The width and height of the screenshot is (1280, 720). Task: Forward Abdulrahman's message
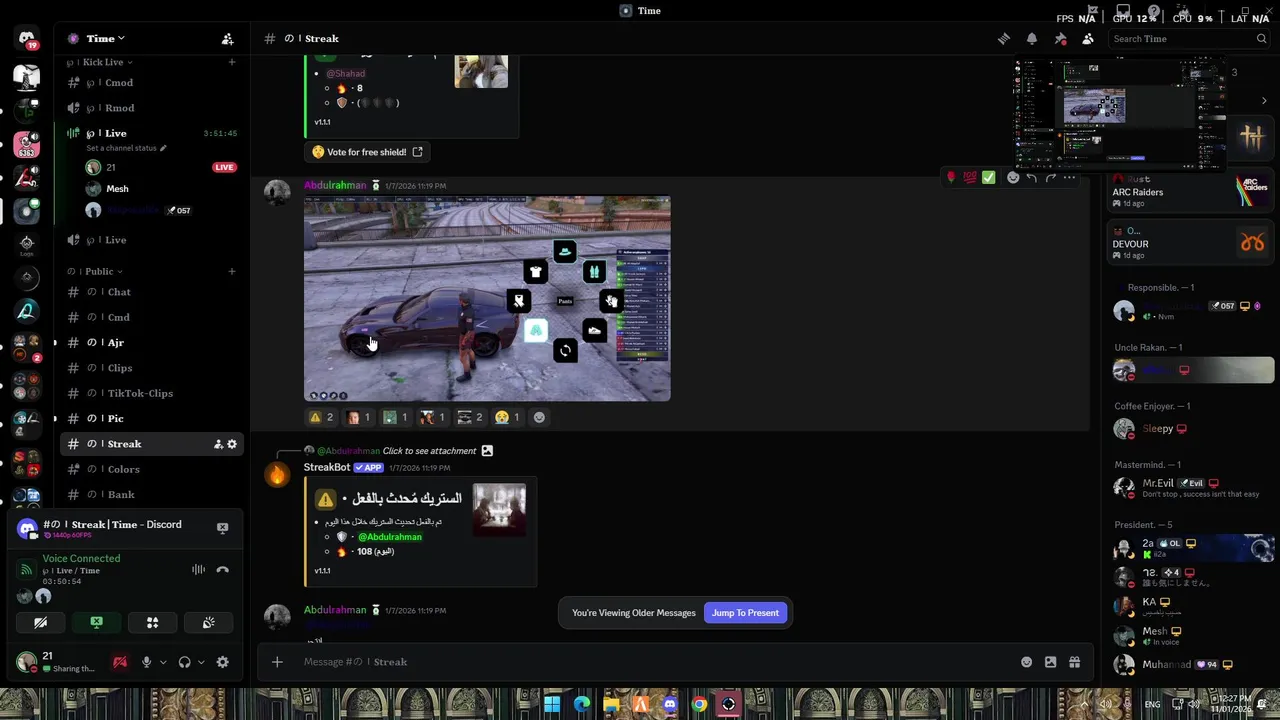[1051, 177]
